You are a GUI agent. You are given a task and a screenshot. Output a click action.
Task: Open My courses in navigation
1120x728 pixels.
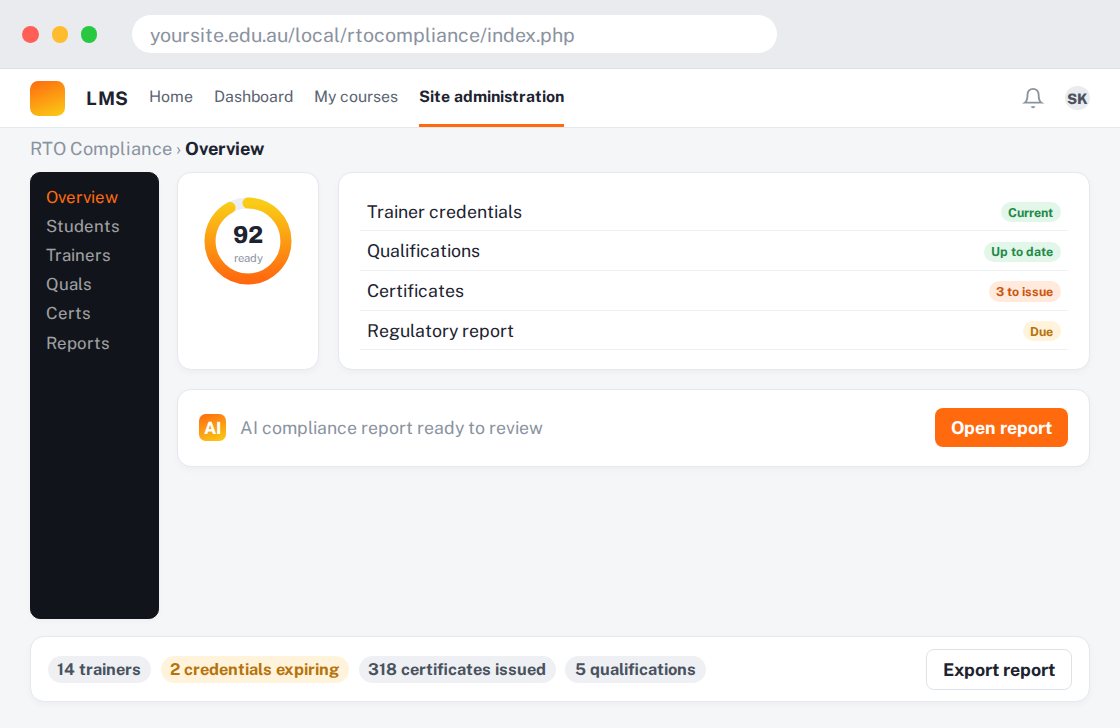pos(356,96)
